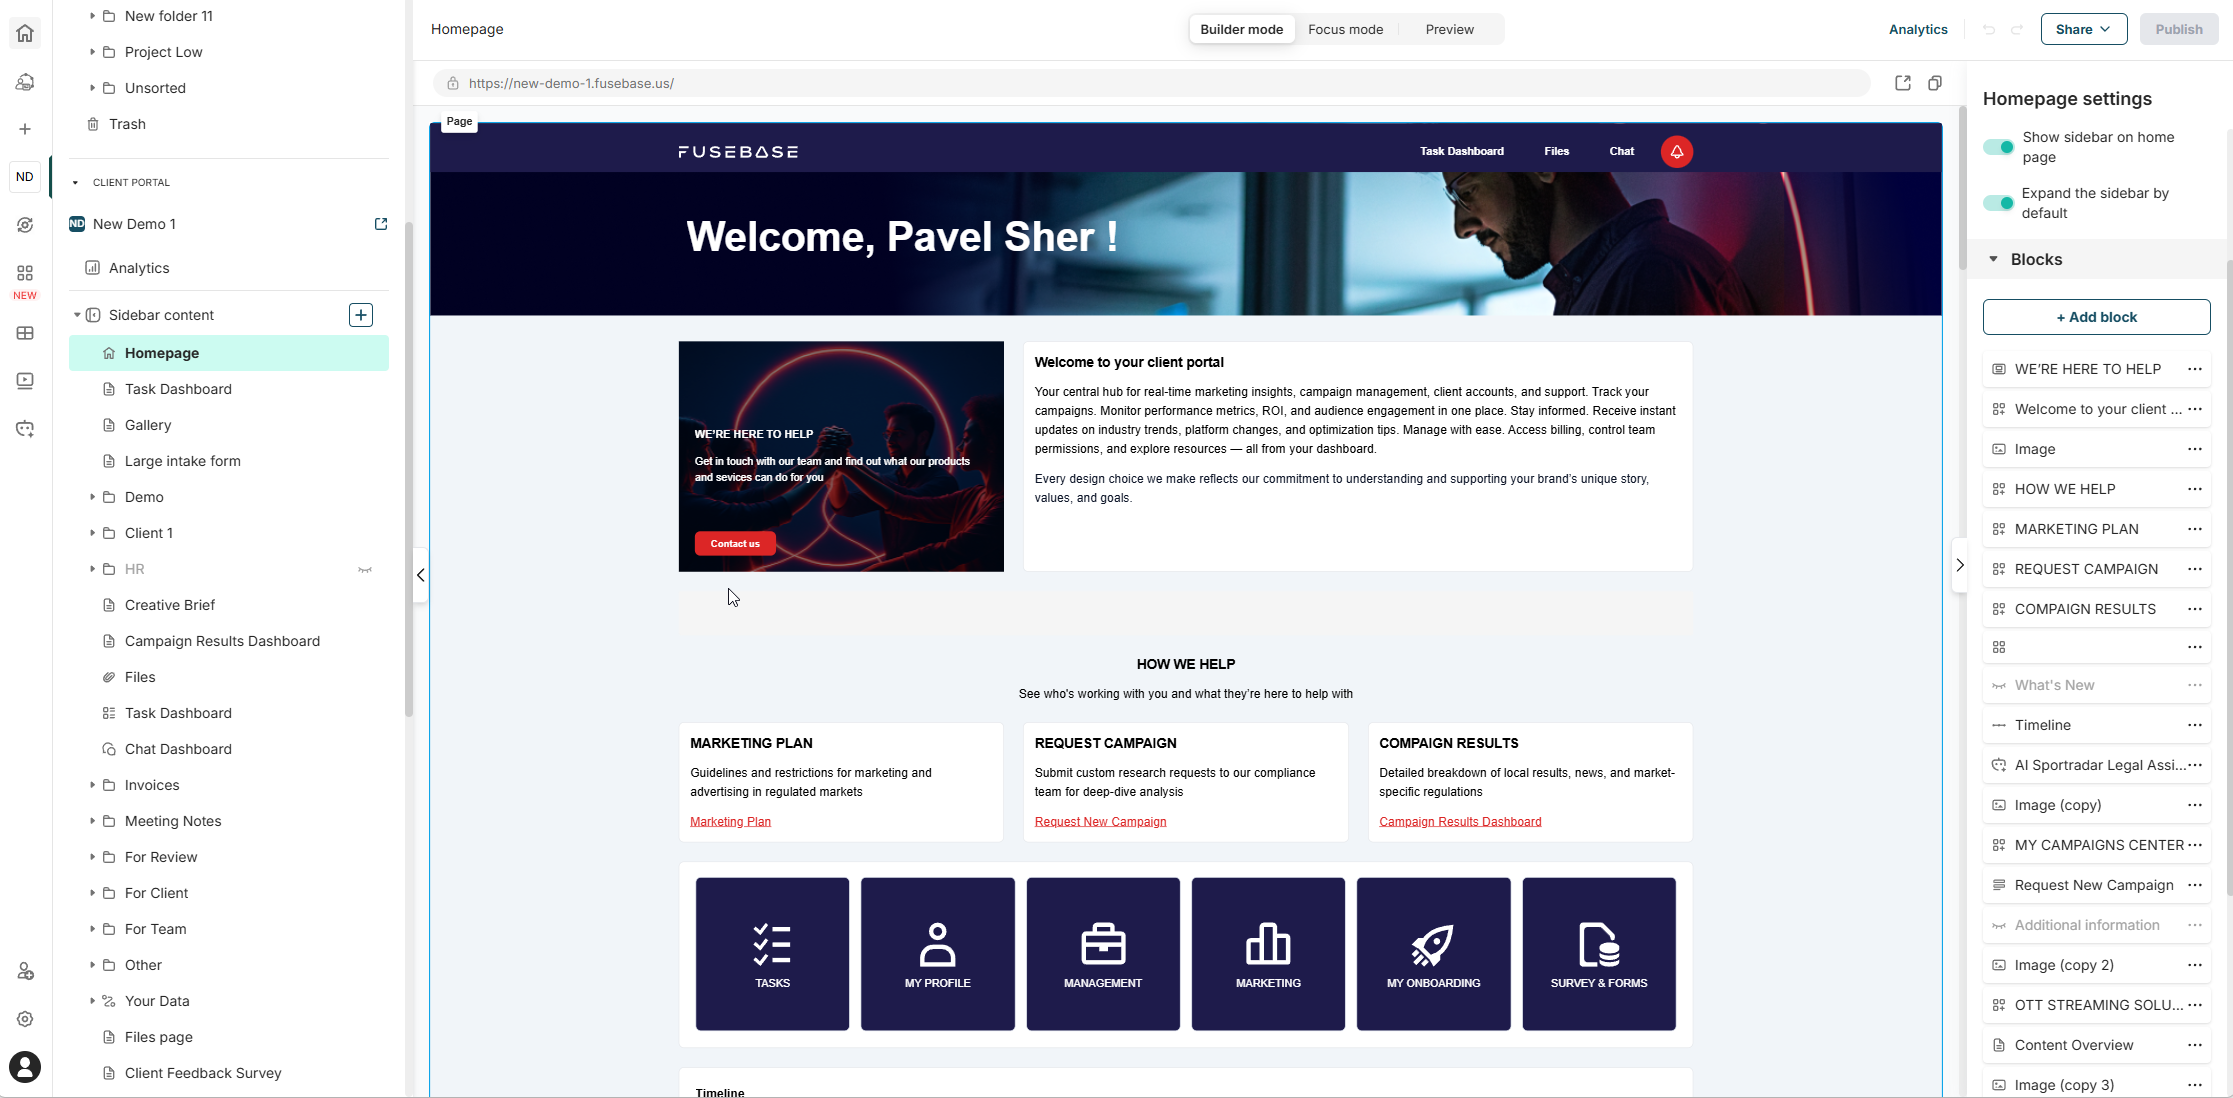
Task: Switch to Preview tab
Action: pyautogui.click(x=1449, y=29)
